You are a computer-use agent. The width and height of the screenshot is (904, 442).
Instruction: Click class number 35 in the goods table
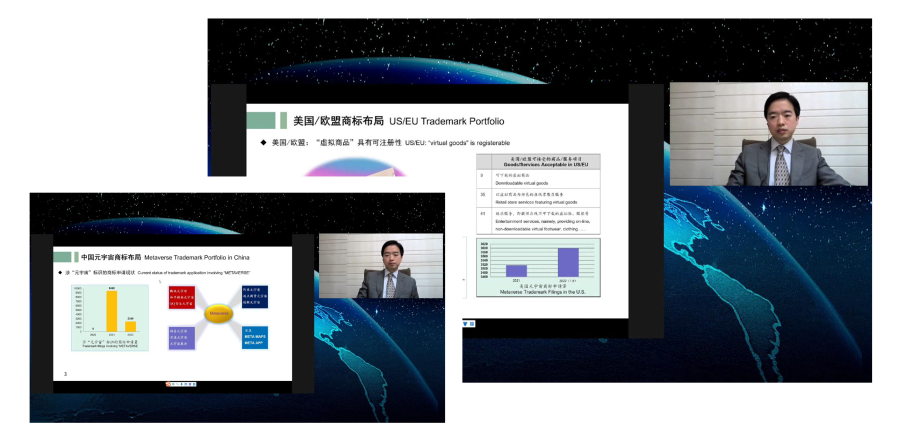483,194
